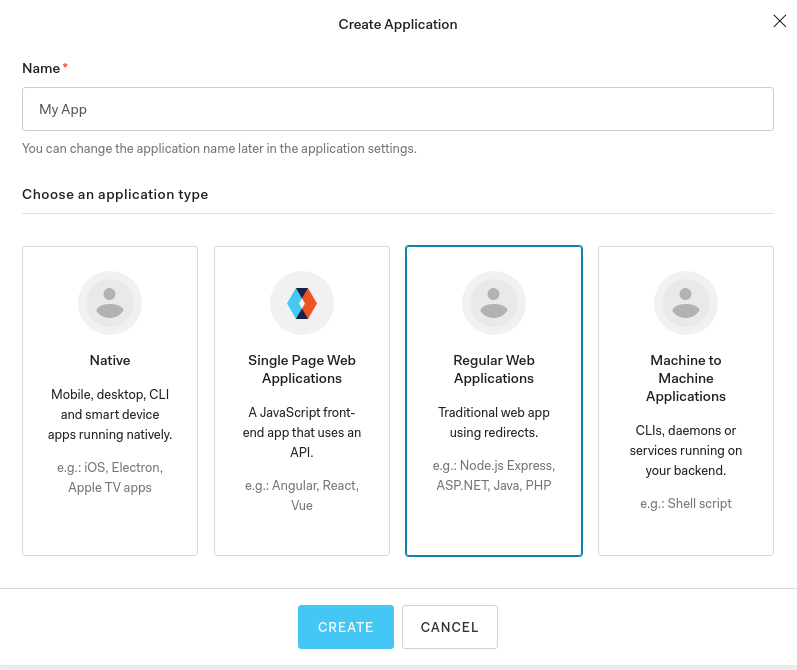This screenshot has height=670, width=797.
Task: Select the Regular Web Applications card
Action: (494, 401)
